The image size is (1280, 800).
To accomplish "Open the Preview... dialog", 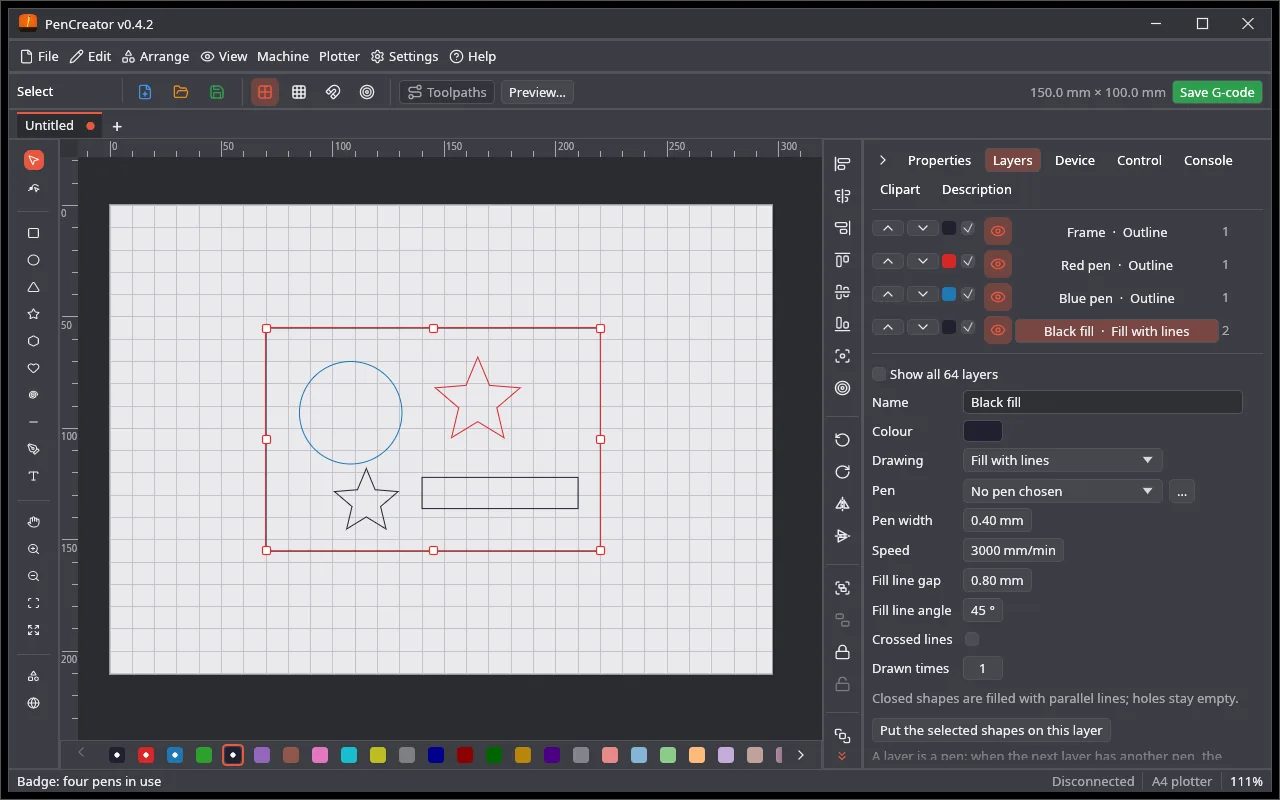I will click(x=537, y=92).
